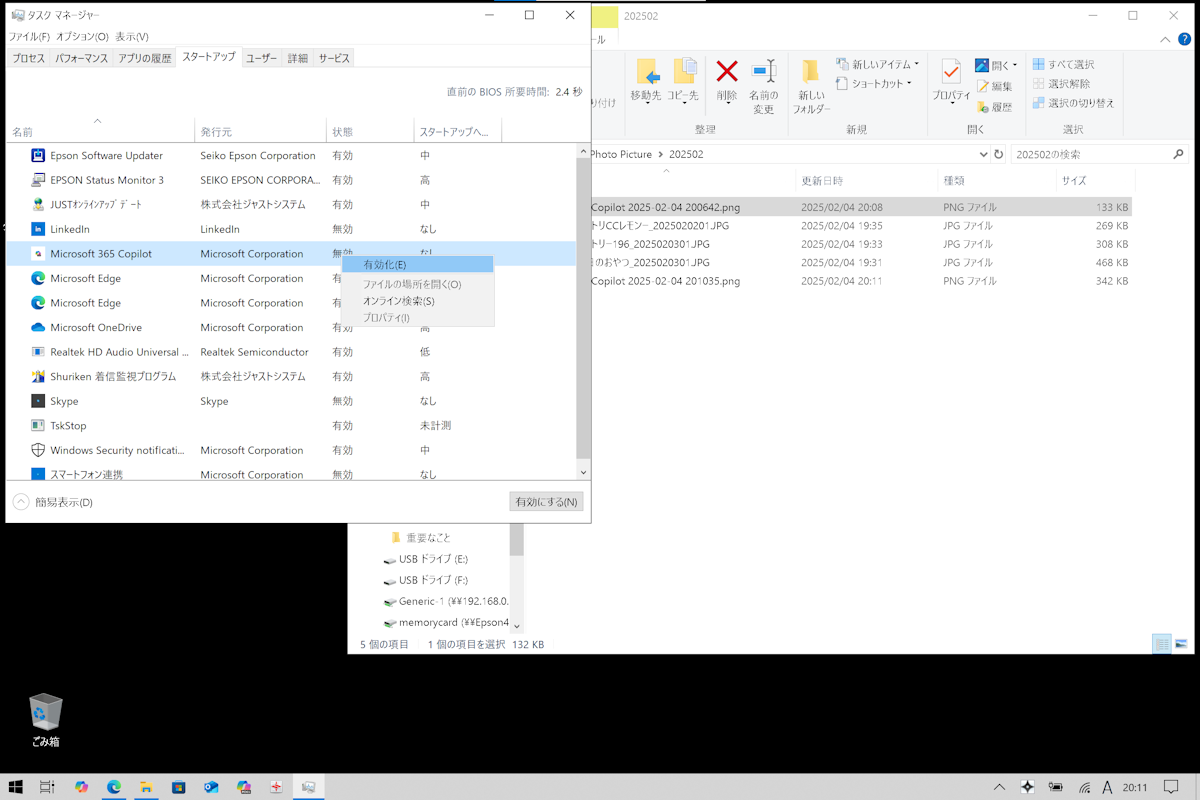Open the ファイル(F) menu in Task Manager
Screen dimensions: 1200x800
click(x=29, y=37)
